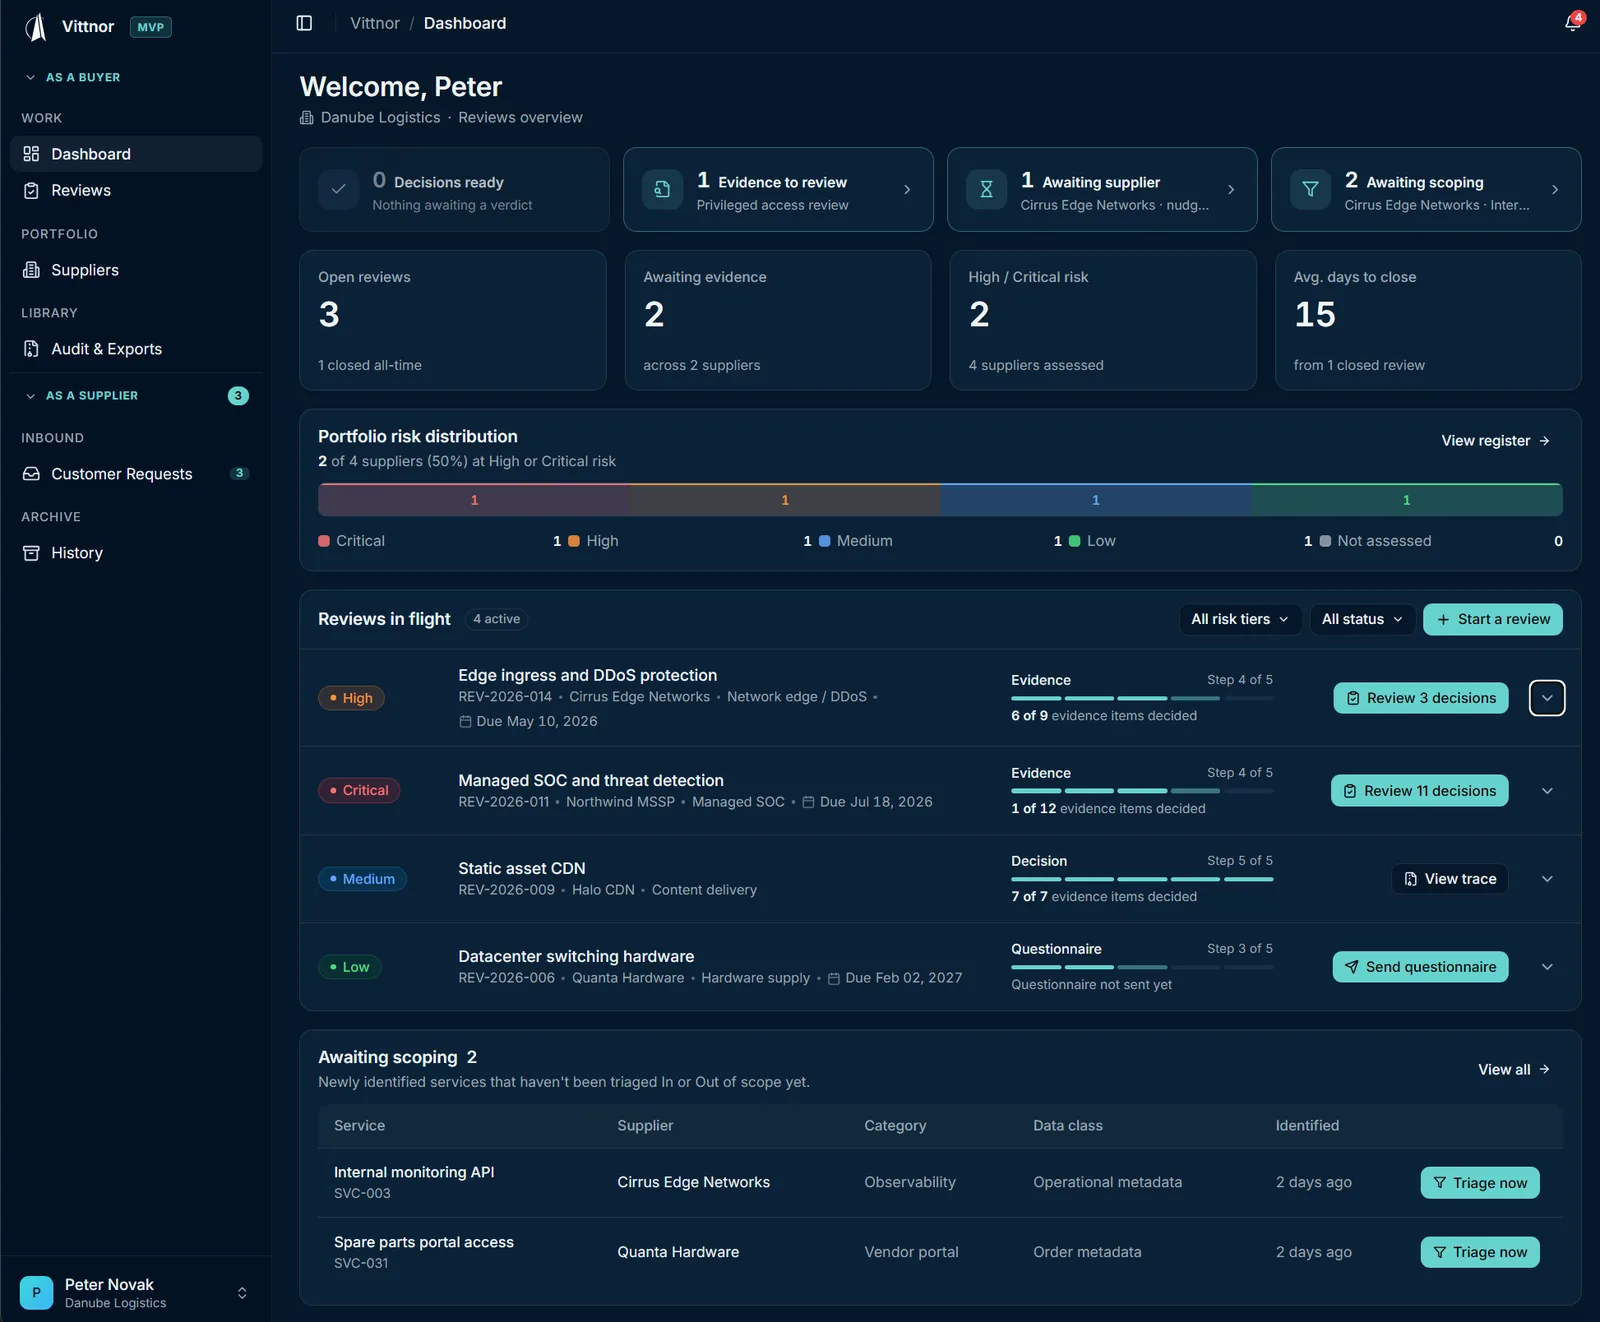This screenshot has width=1600, height=1322.
Task: Click the Reviews clipboard icon in sidebar
Action: coord(31,191)
